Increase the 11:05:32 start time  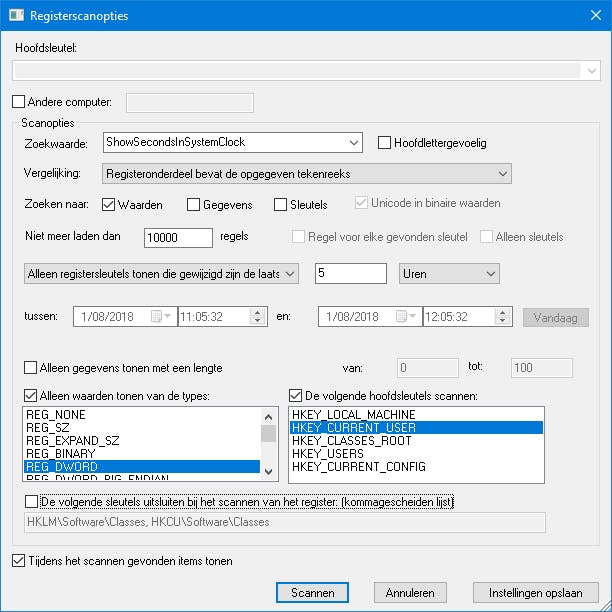coord(258,312)
